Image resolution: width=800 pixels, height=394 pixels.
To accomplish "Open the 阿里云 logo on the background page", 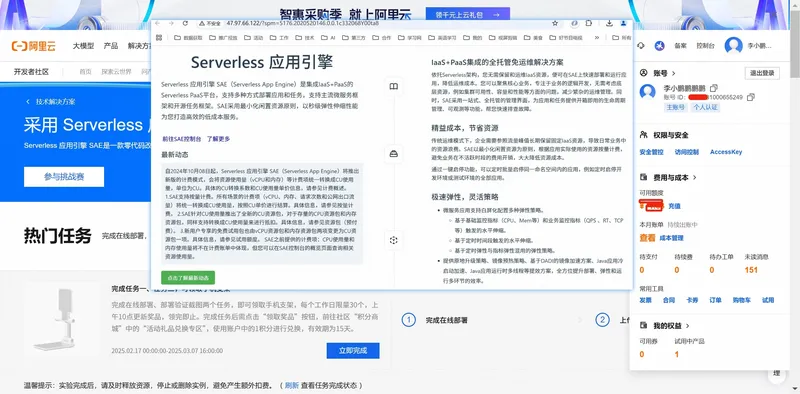I will click(x=33, y=46).
